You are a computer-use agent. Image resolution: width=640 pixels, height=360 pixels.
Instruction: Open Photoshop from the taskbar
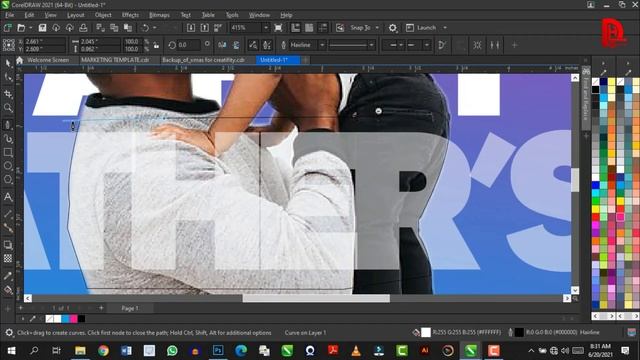point(218,351)
